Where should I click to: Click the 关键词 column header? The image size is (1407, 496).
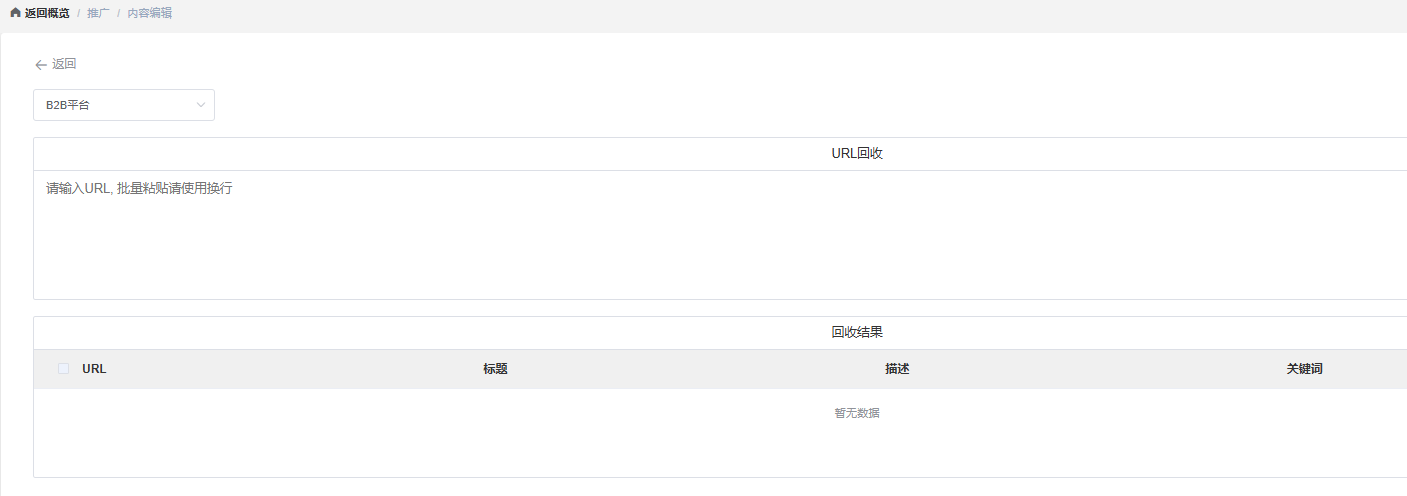1304,369
